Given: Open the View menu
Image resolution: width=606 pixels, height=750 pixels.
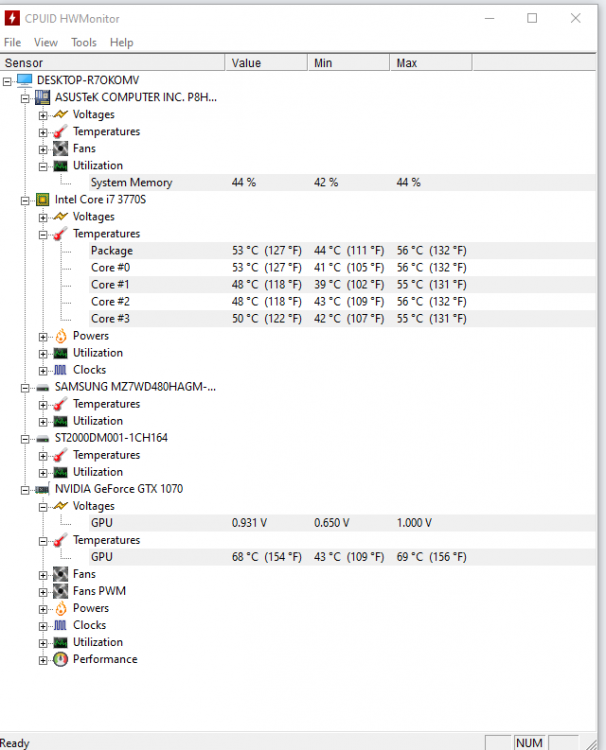Looking at the screenshot, I should (46, 43).
